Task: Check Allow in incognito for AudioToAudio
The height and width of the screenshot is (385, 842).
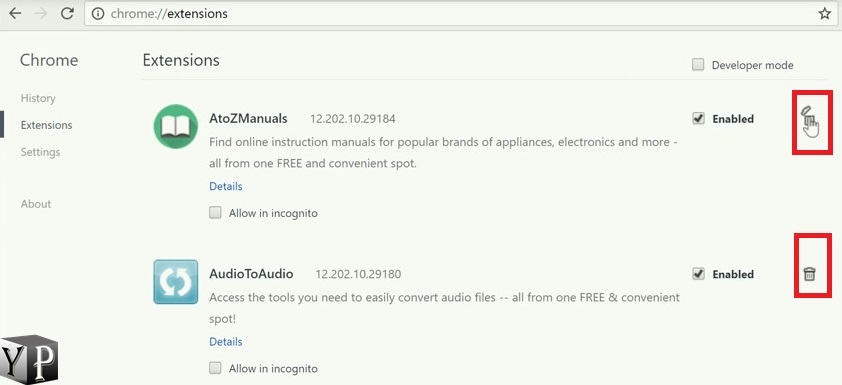Action: pyautogui.click(x=215, y=368)
